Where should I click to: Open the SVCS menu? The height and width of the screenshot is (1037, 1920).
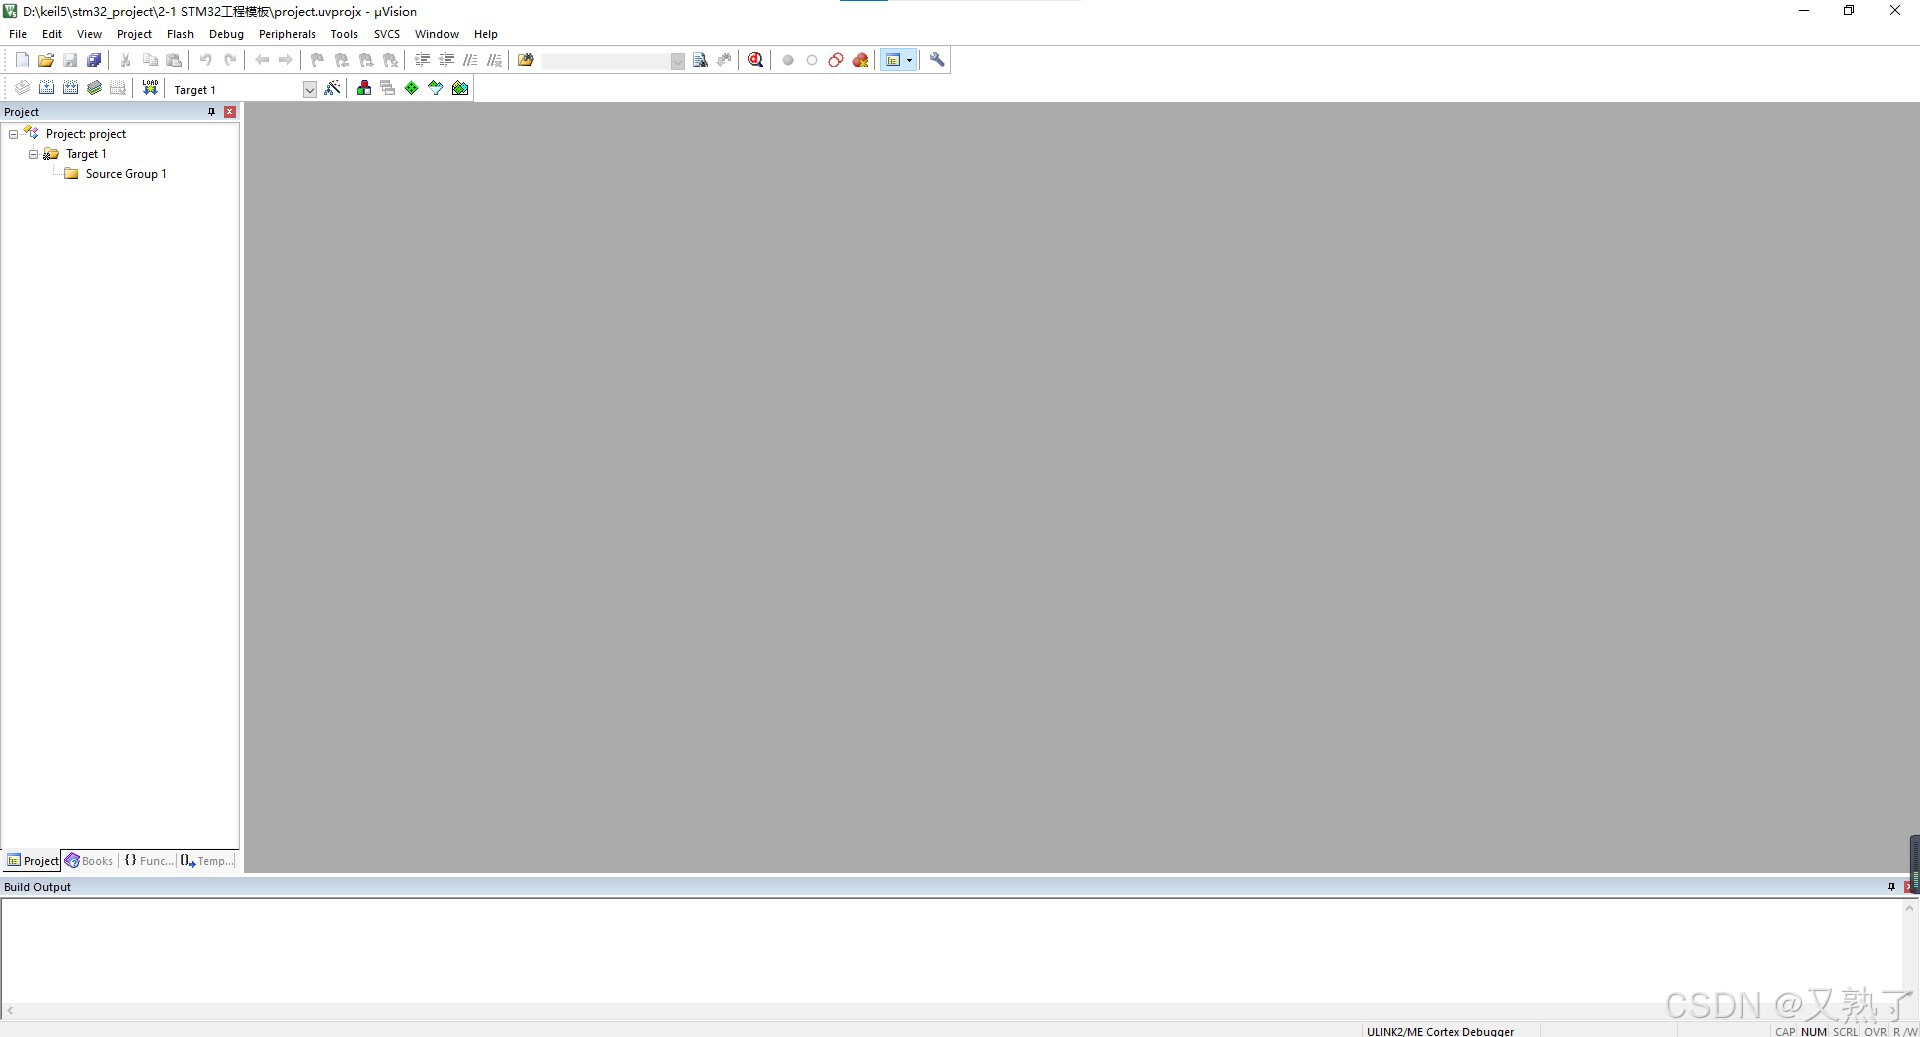tap(387, 34)
